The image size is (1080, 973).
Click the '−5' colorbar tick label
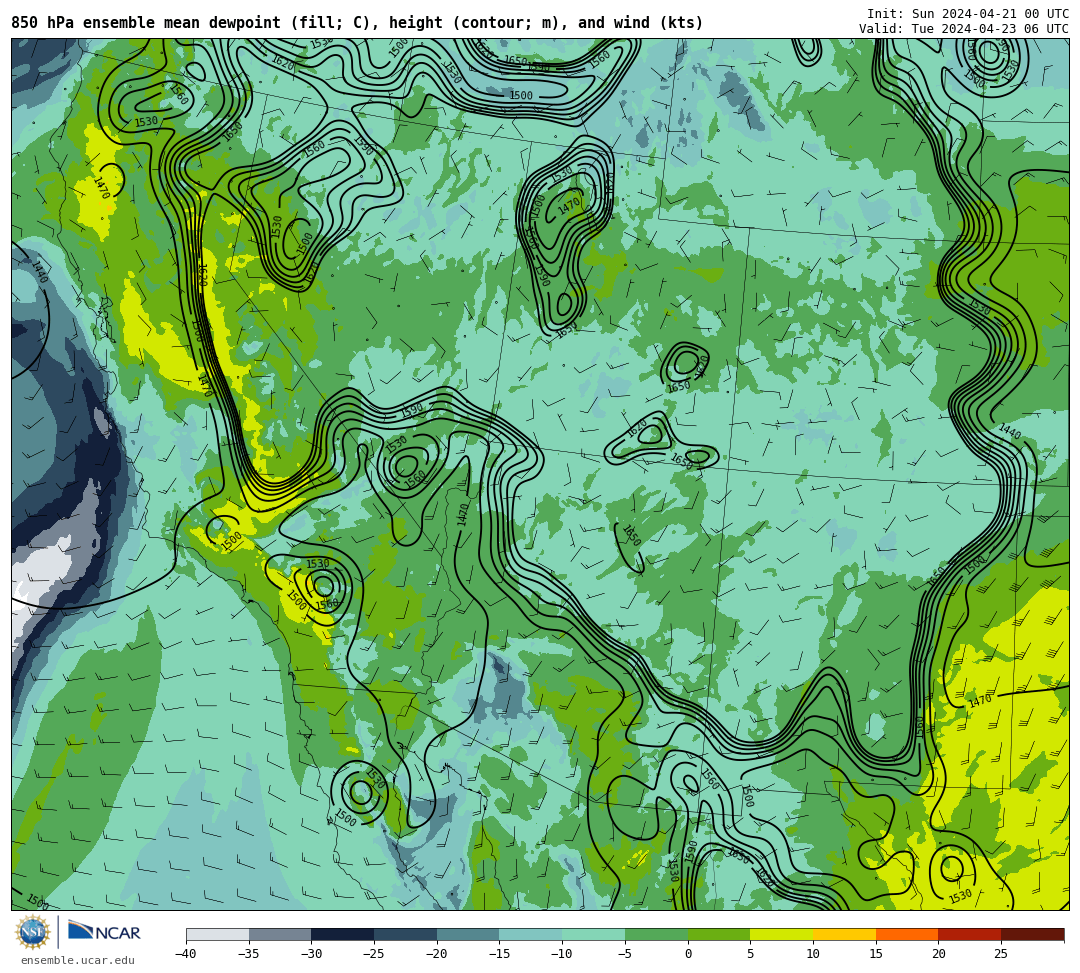624,954
